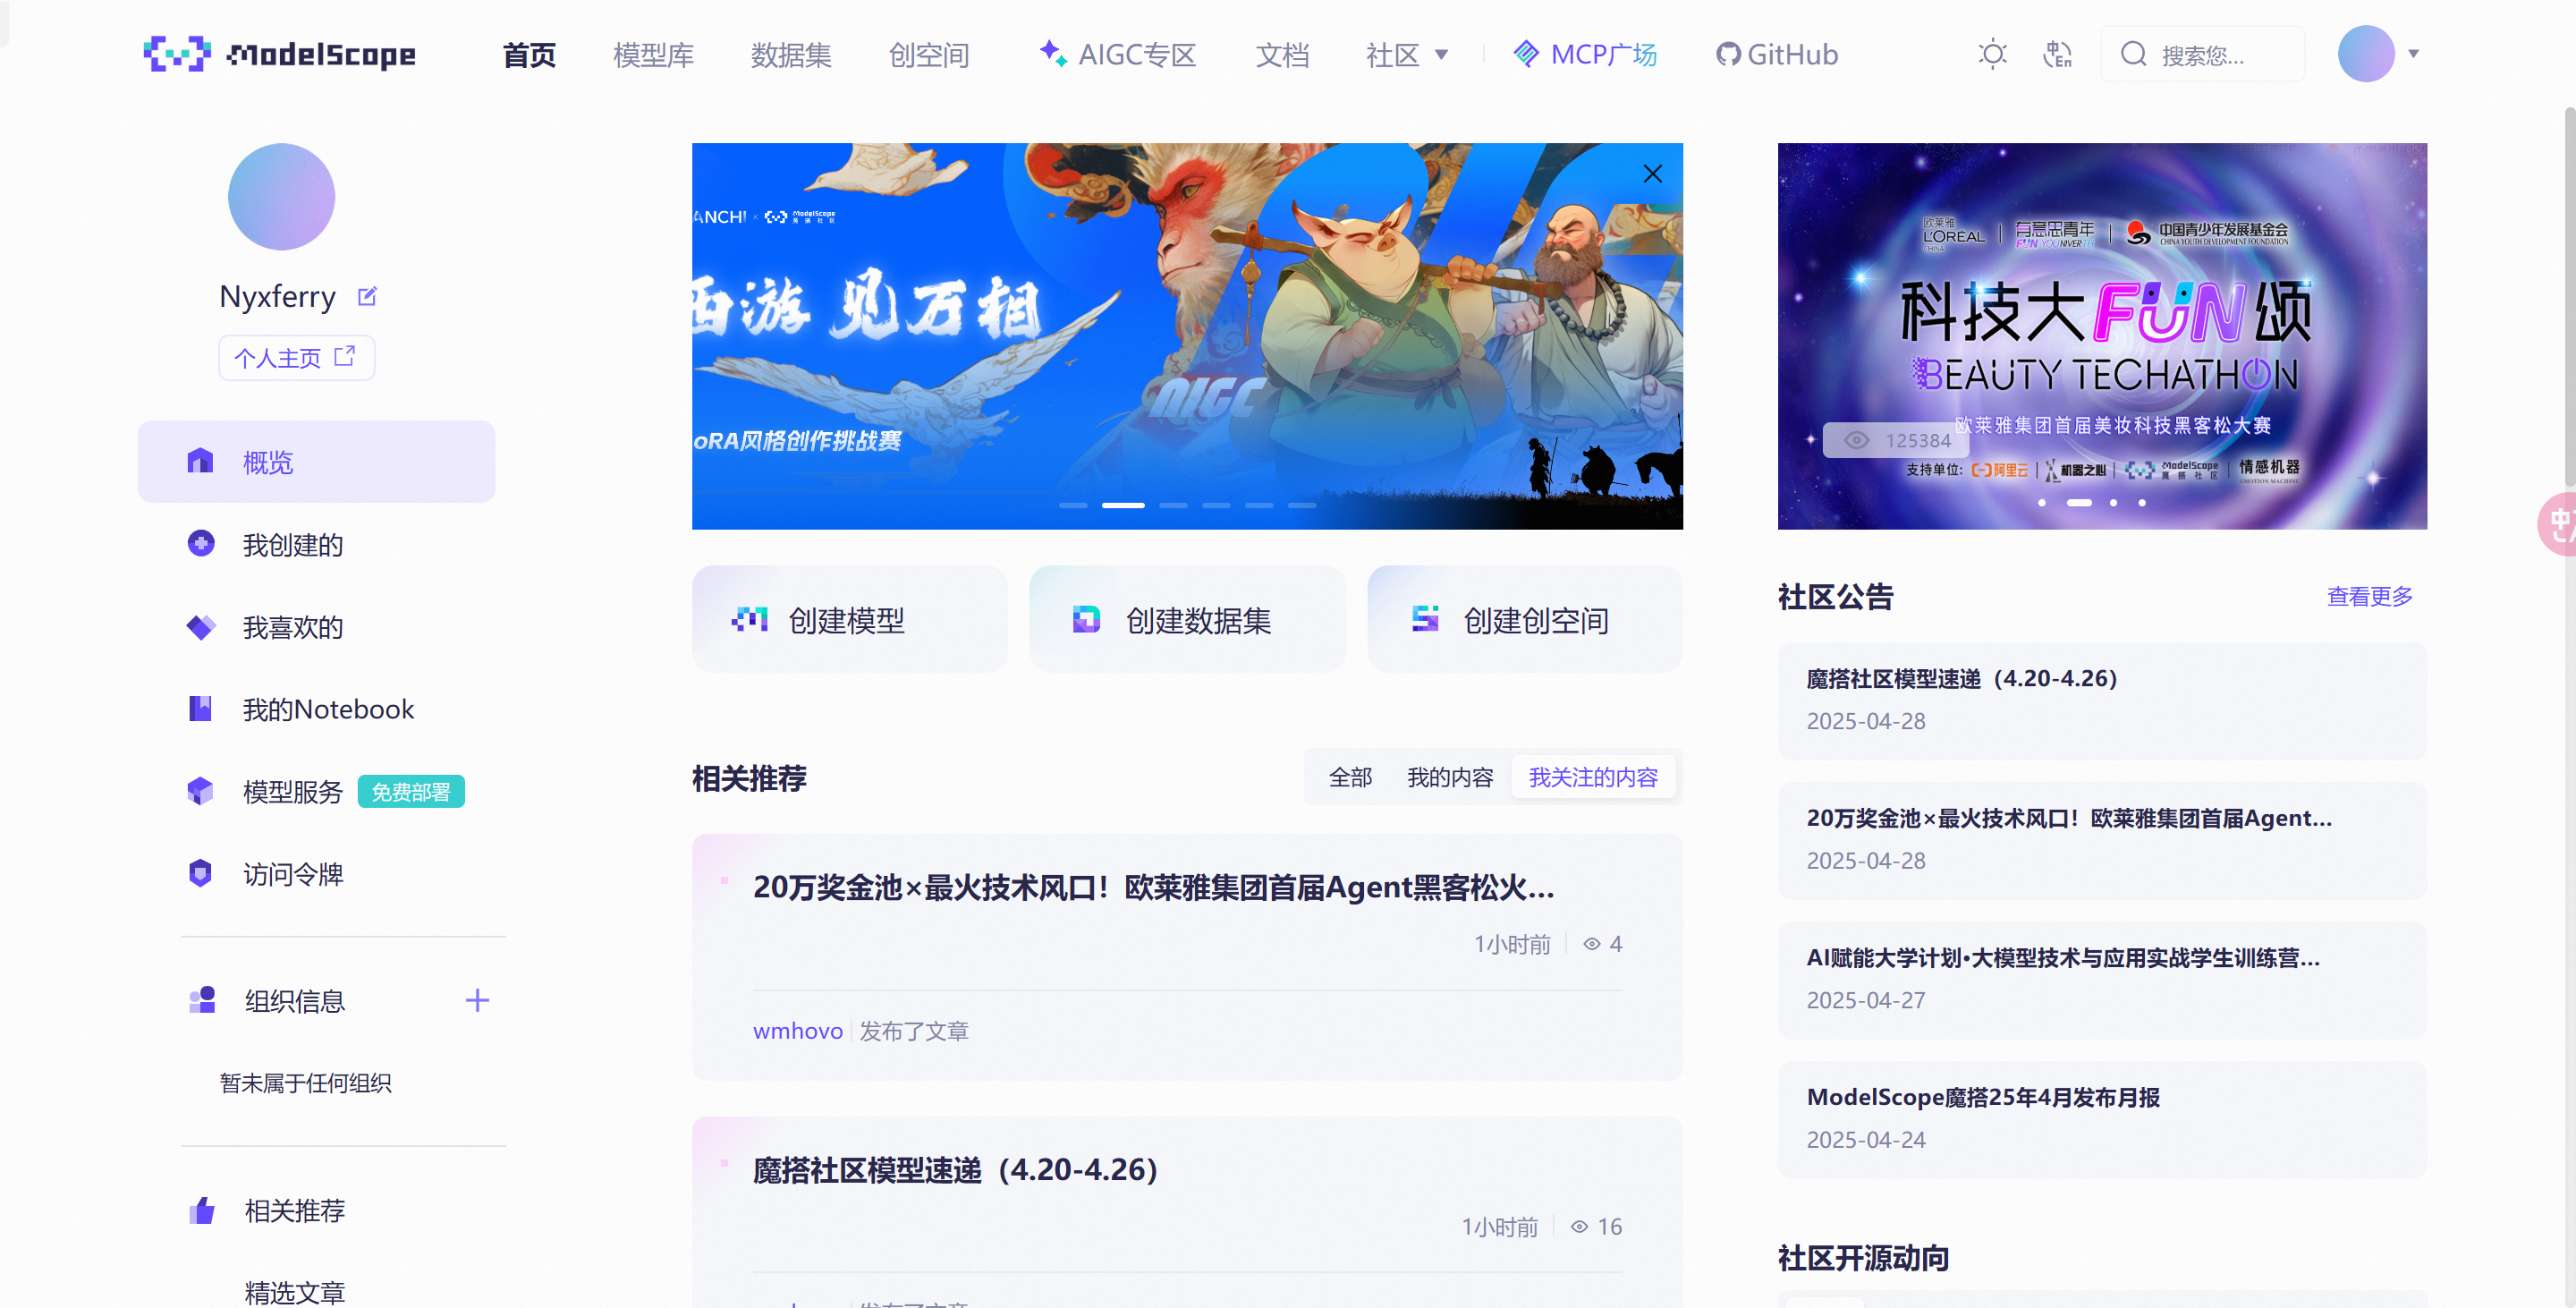Click 创建数据集 card icon
The height and width of the screenshot is (1308, 2576).
pyautogui.click(x=1086, y=620)
